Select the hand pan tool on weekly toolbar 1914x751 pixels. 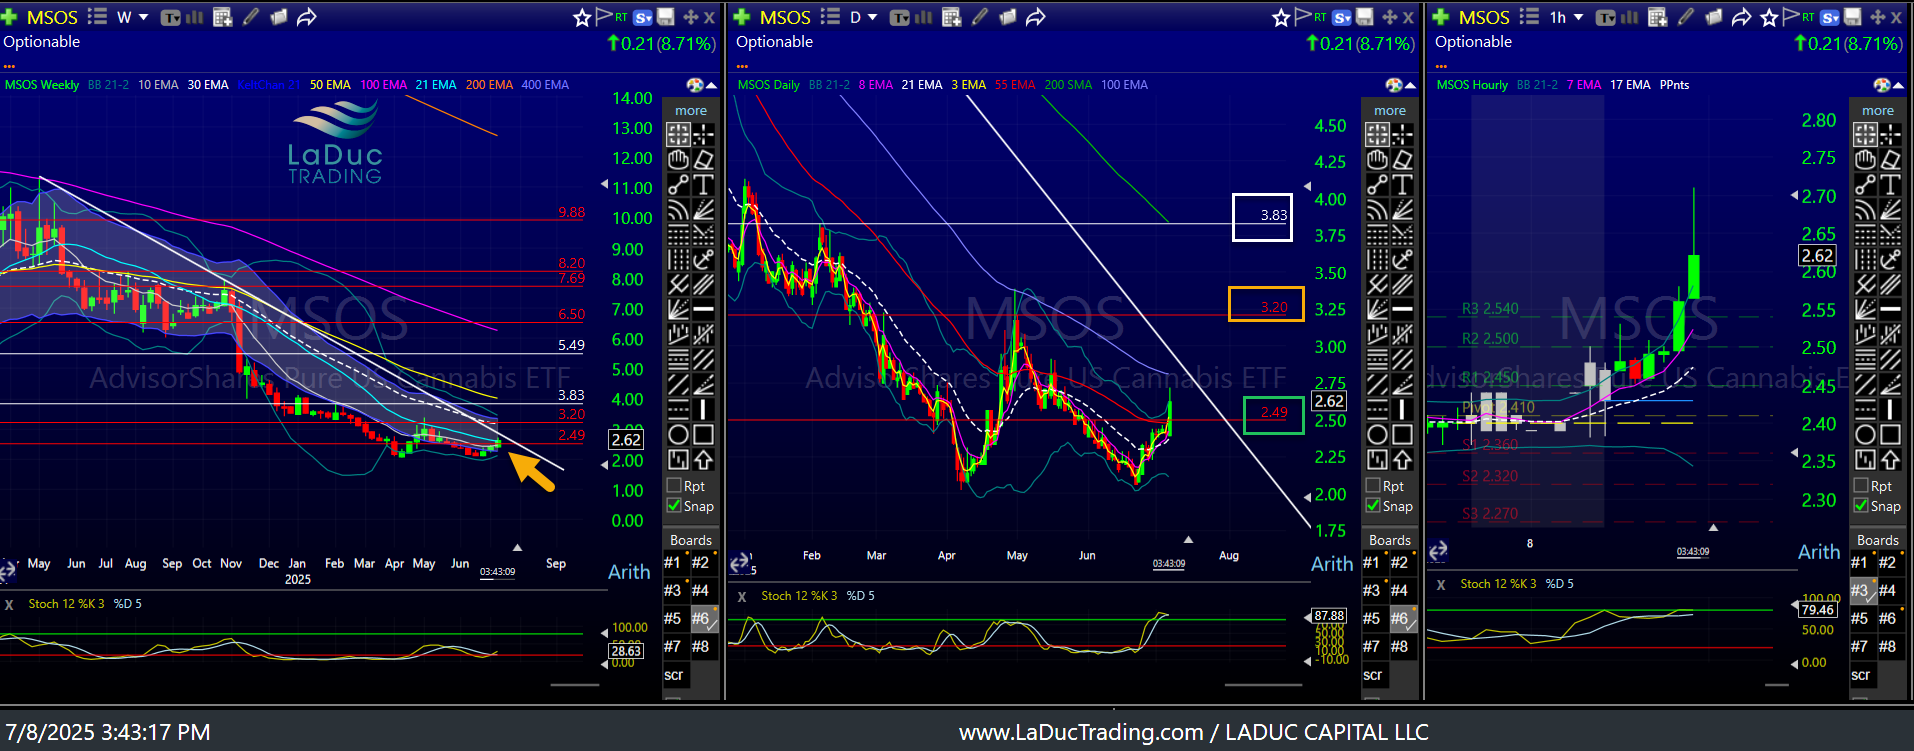coord(678,159)
